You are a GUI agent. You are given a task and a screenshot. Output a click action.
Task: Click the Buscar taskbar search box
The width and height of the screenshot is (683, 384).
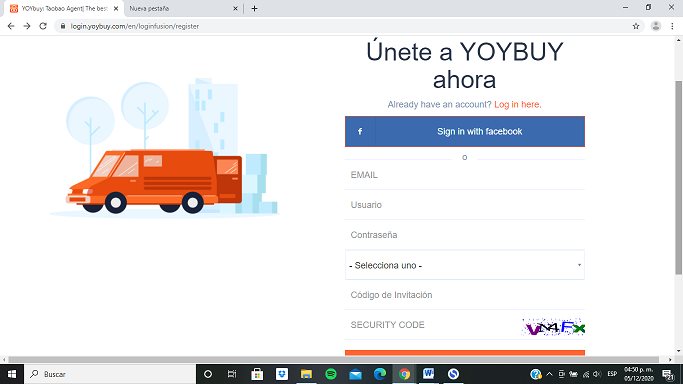coord(110,374)
